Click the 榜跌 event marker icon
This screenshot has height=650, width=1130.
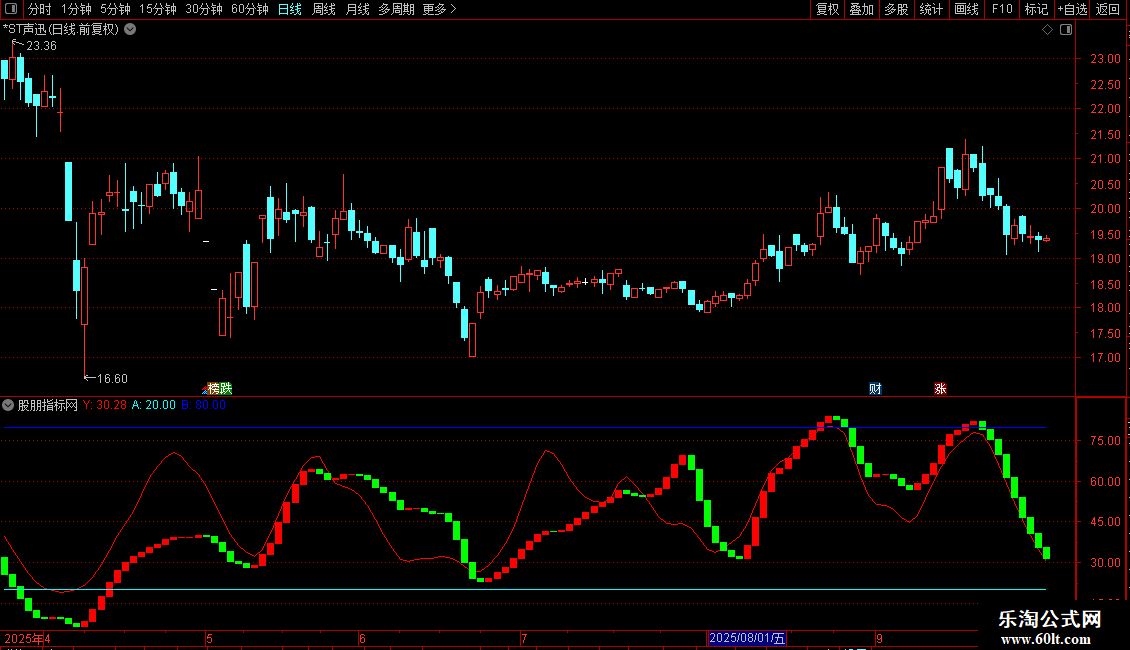(219, 388)
